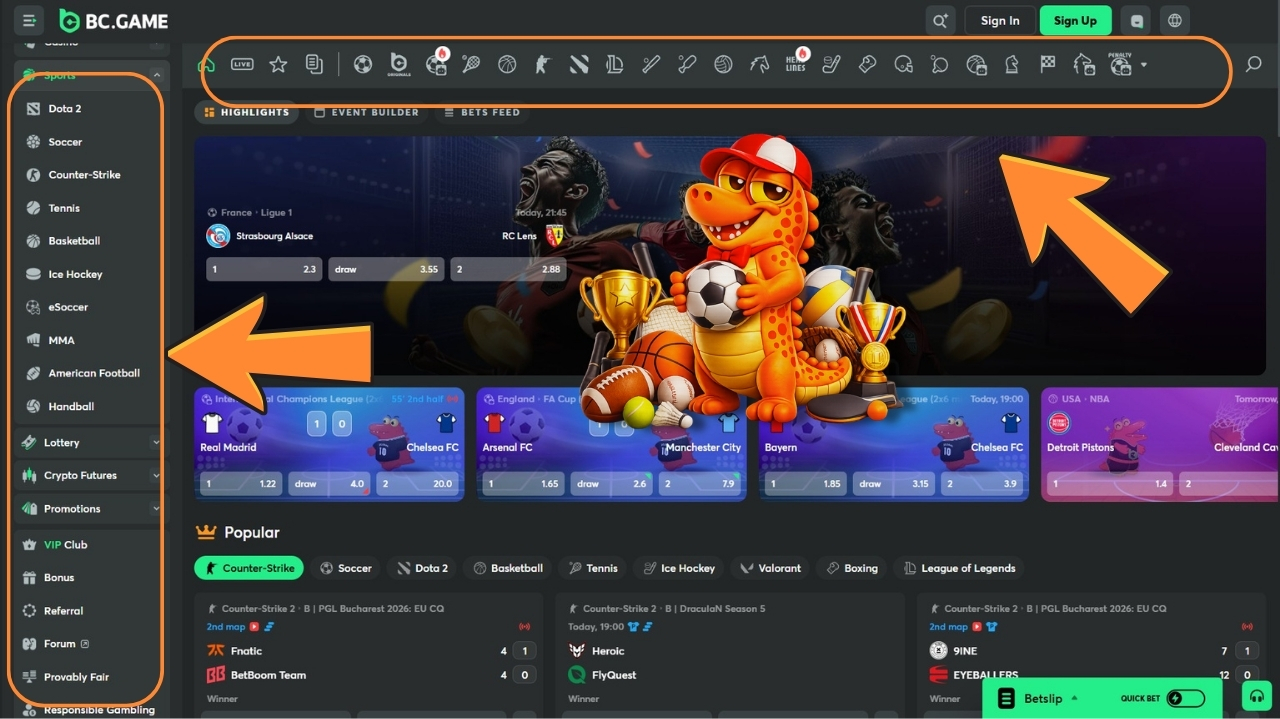Expand the Crypto Futures sidebar section
This screenshot has width=1280, height=719.
(x=156, y=475)
